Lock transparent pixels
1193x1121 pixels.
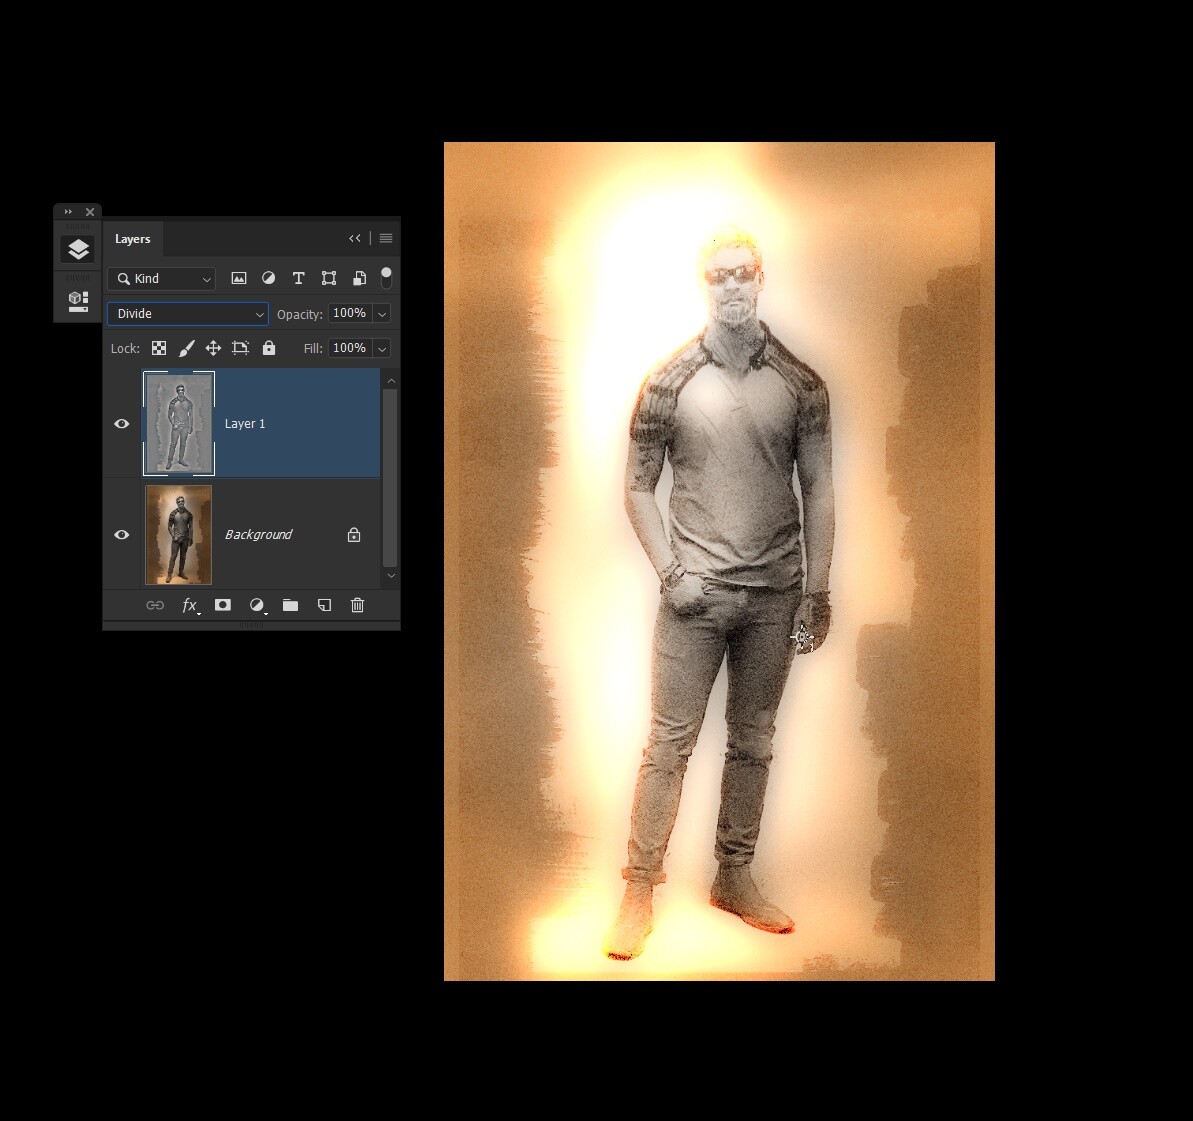tap(159, 349)
